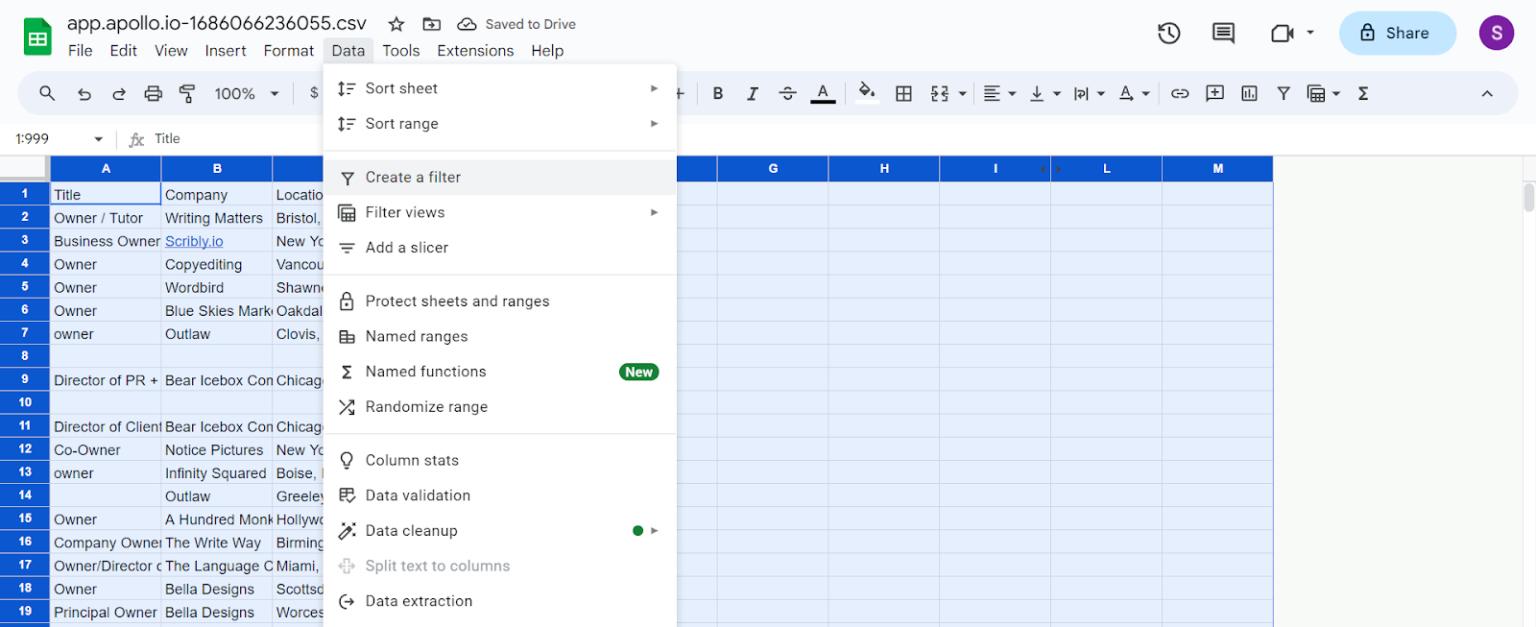
Task: Toggle bold formatting
Action: point(717,93)
